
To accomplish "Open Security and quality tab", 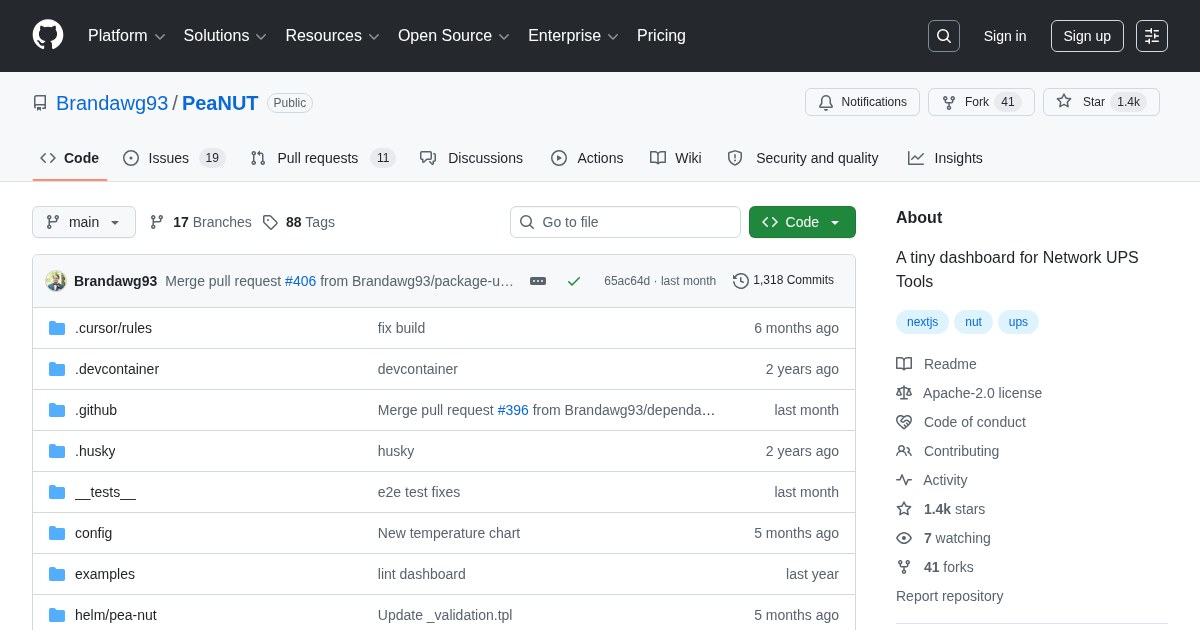I will coord(803,158).
